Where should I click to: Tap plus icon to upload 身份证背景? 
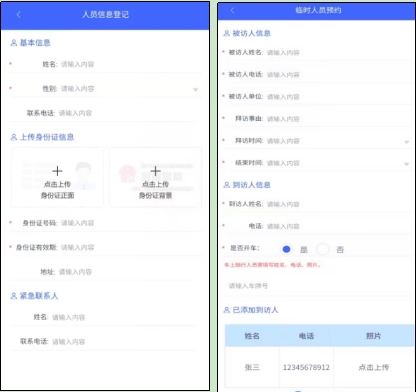(155, 171)
